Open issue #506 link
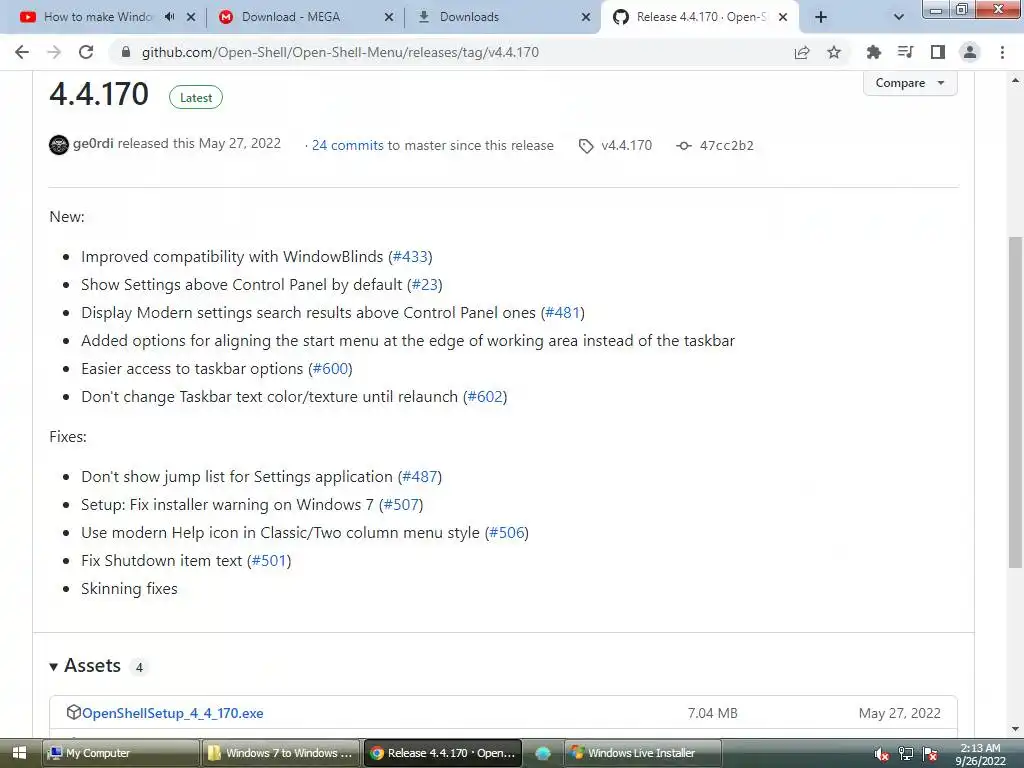 pyautogui.click(x=507, y=533)
